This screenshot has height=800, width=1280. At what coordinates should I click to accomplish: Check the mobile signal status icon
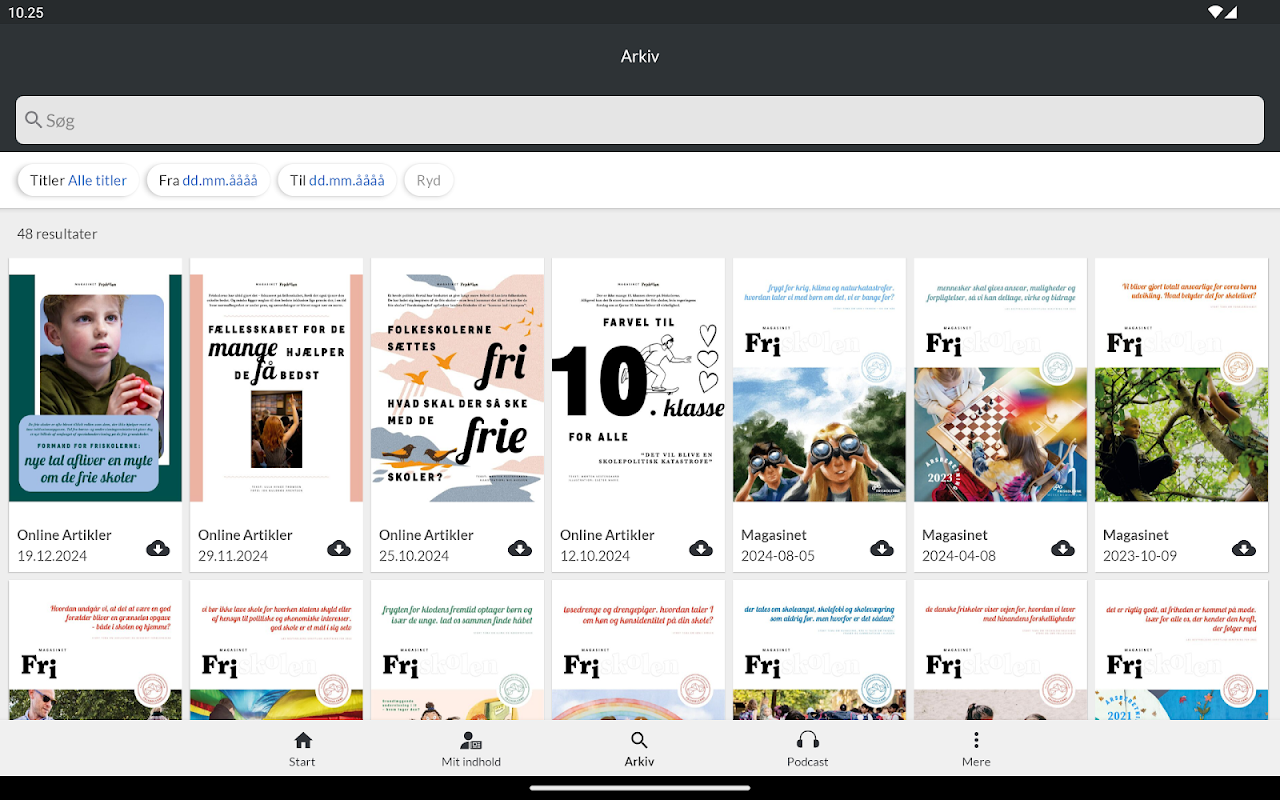click(1232, 12)
